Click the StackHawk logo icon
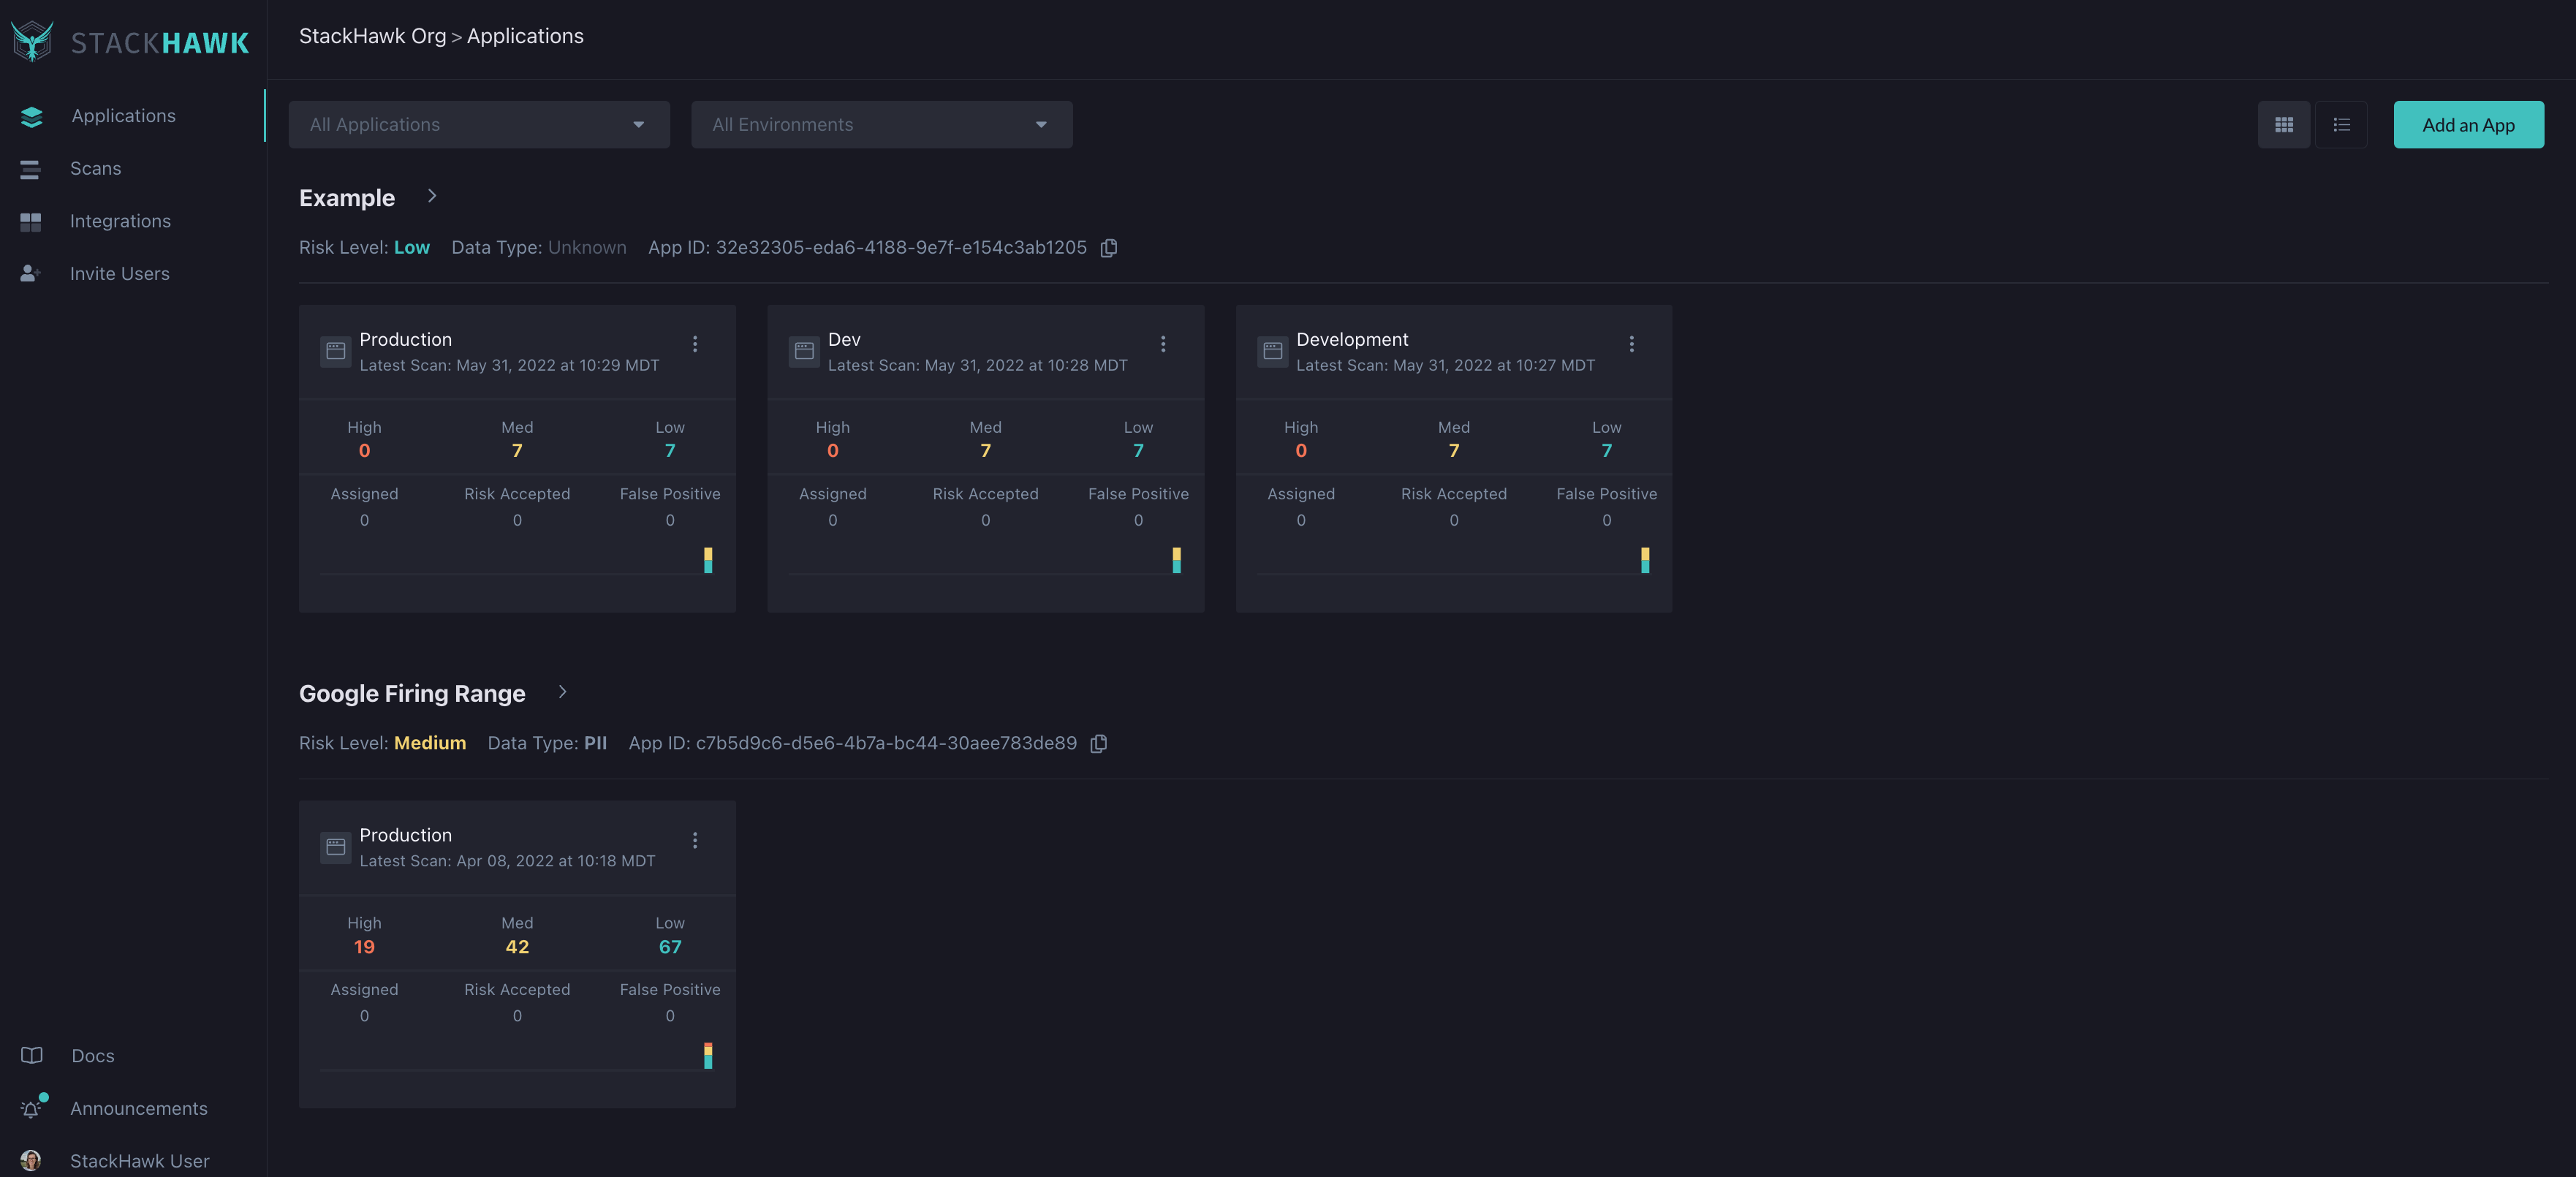The width and height of the screenshot is (2576, 1177). pyautogui.click(x=31, y=39)
